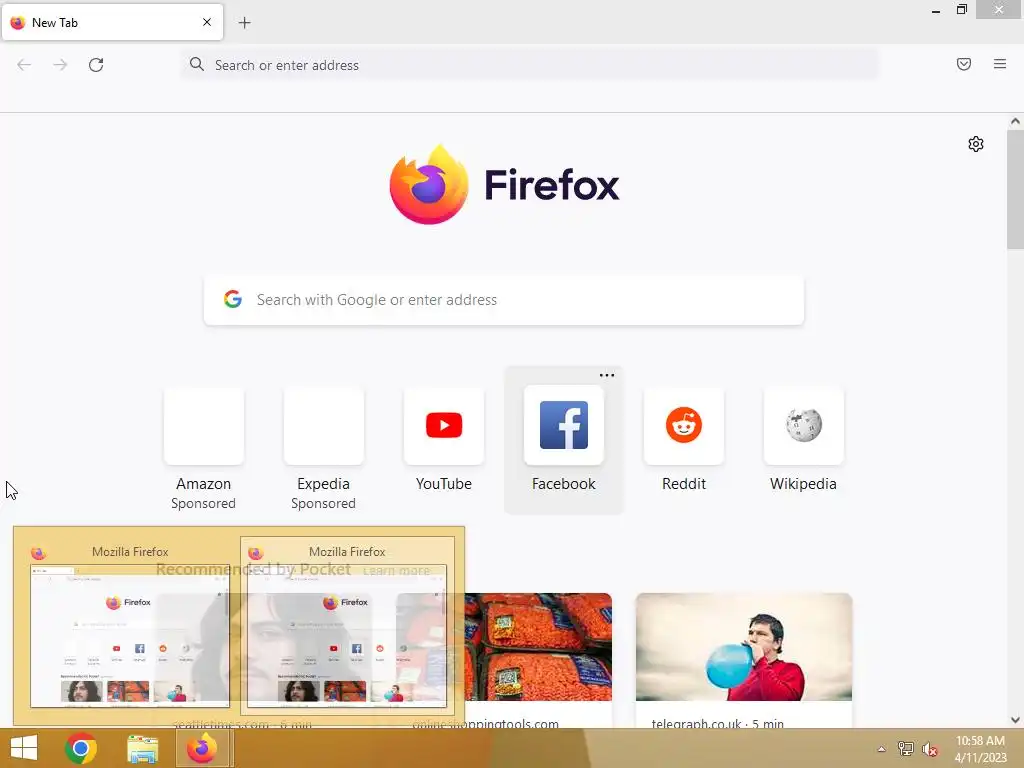Open the orange packaged meat story image

coord(538,647)
